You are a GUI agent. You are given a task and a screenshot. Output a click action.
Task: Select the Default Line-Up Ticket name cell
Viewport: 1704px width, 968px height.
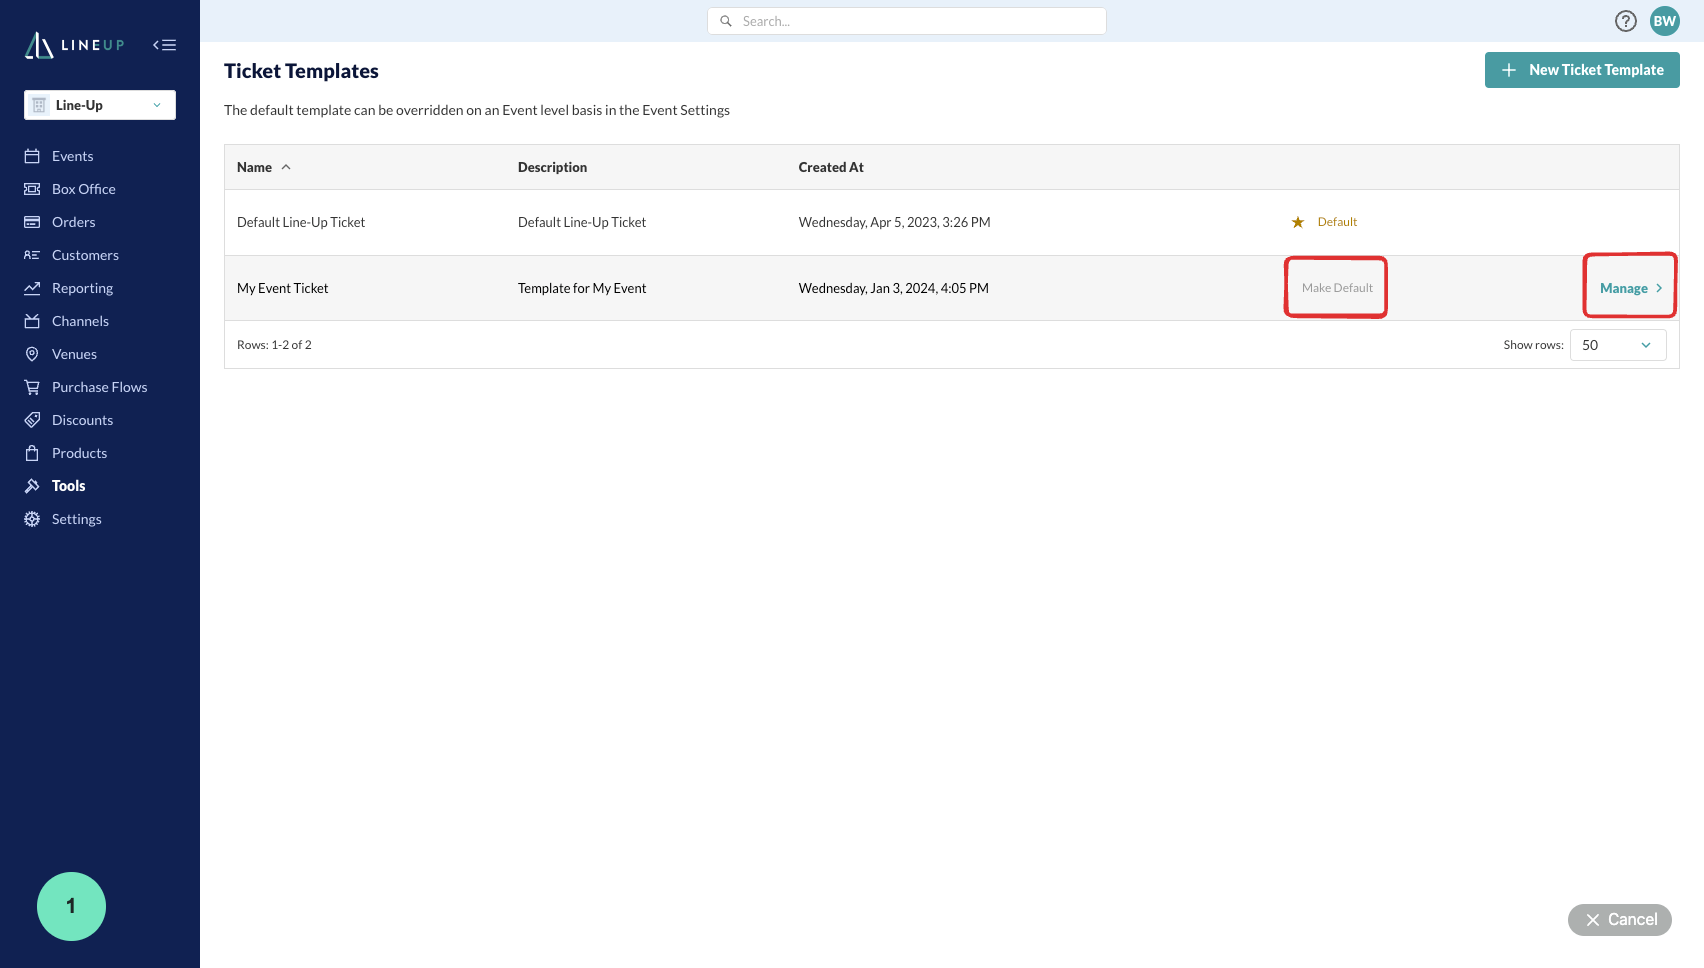[301, 222]
